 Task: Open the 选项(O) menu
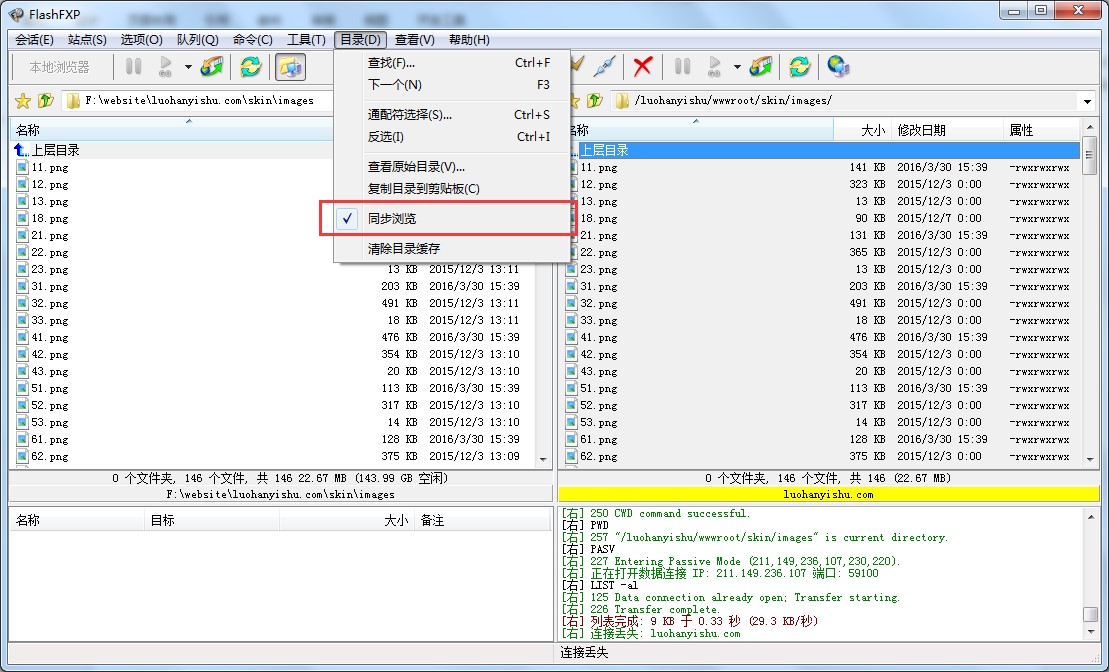click(x=141, y=40)
